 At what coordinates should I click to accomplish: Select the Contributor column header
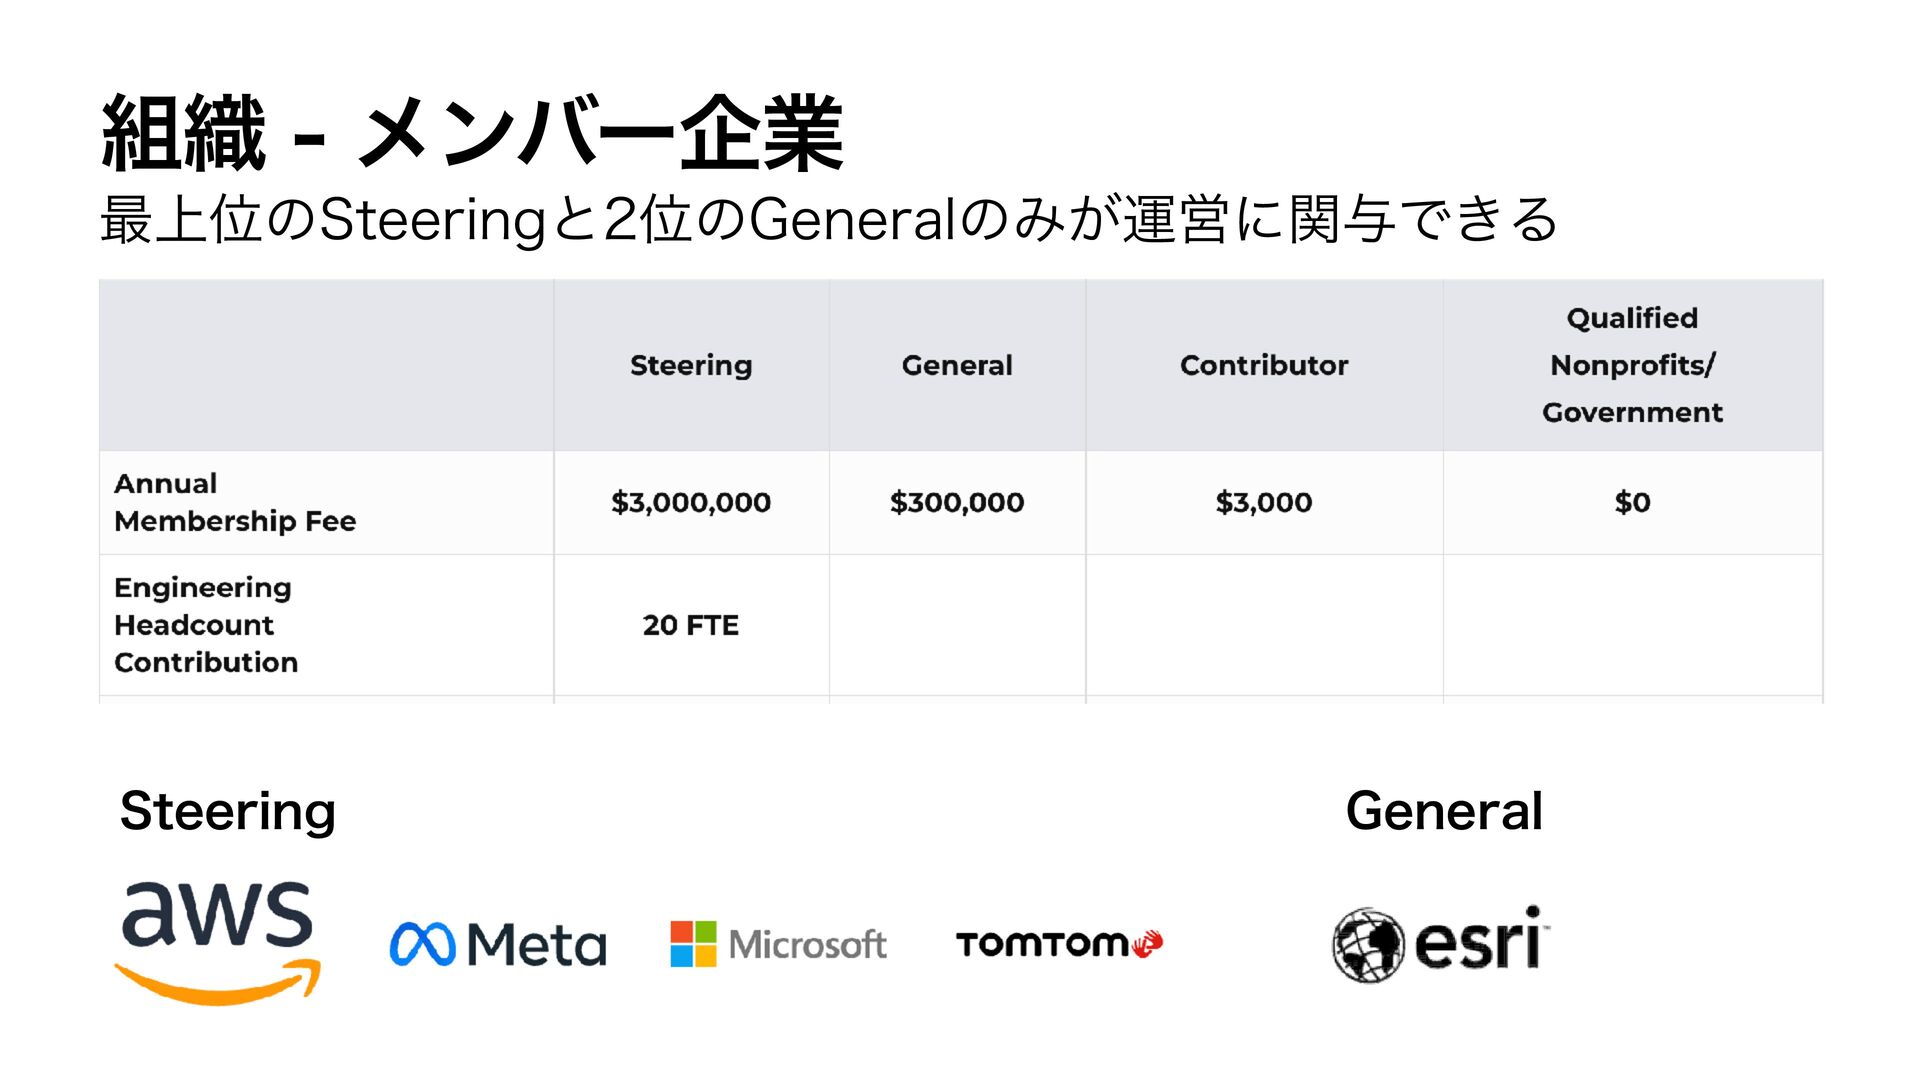click(x=1264, y=365)
